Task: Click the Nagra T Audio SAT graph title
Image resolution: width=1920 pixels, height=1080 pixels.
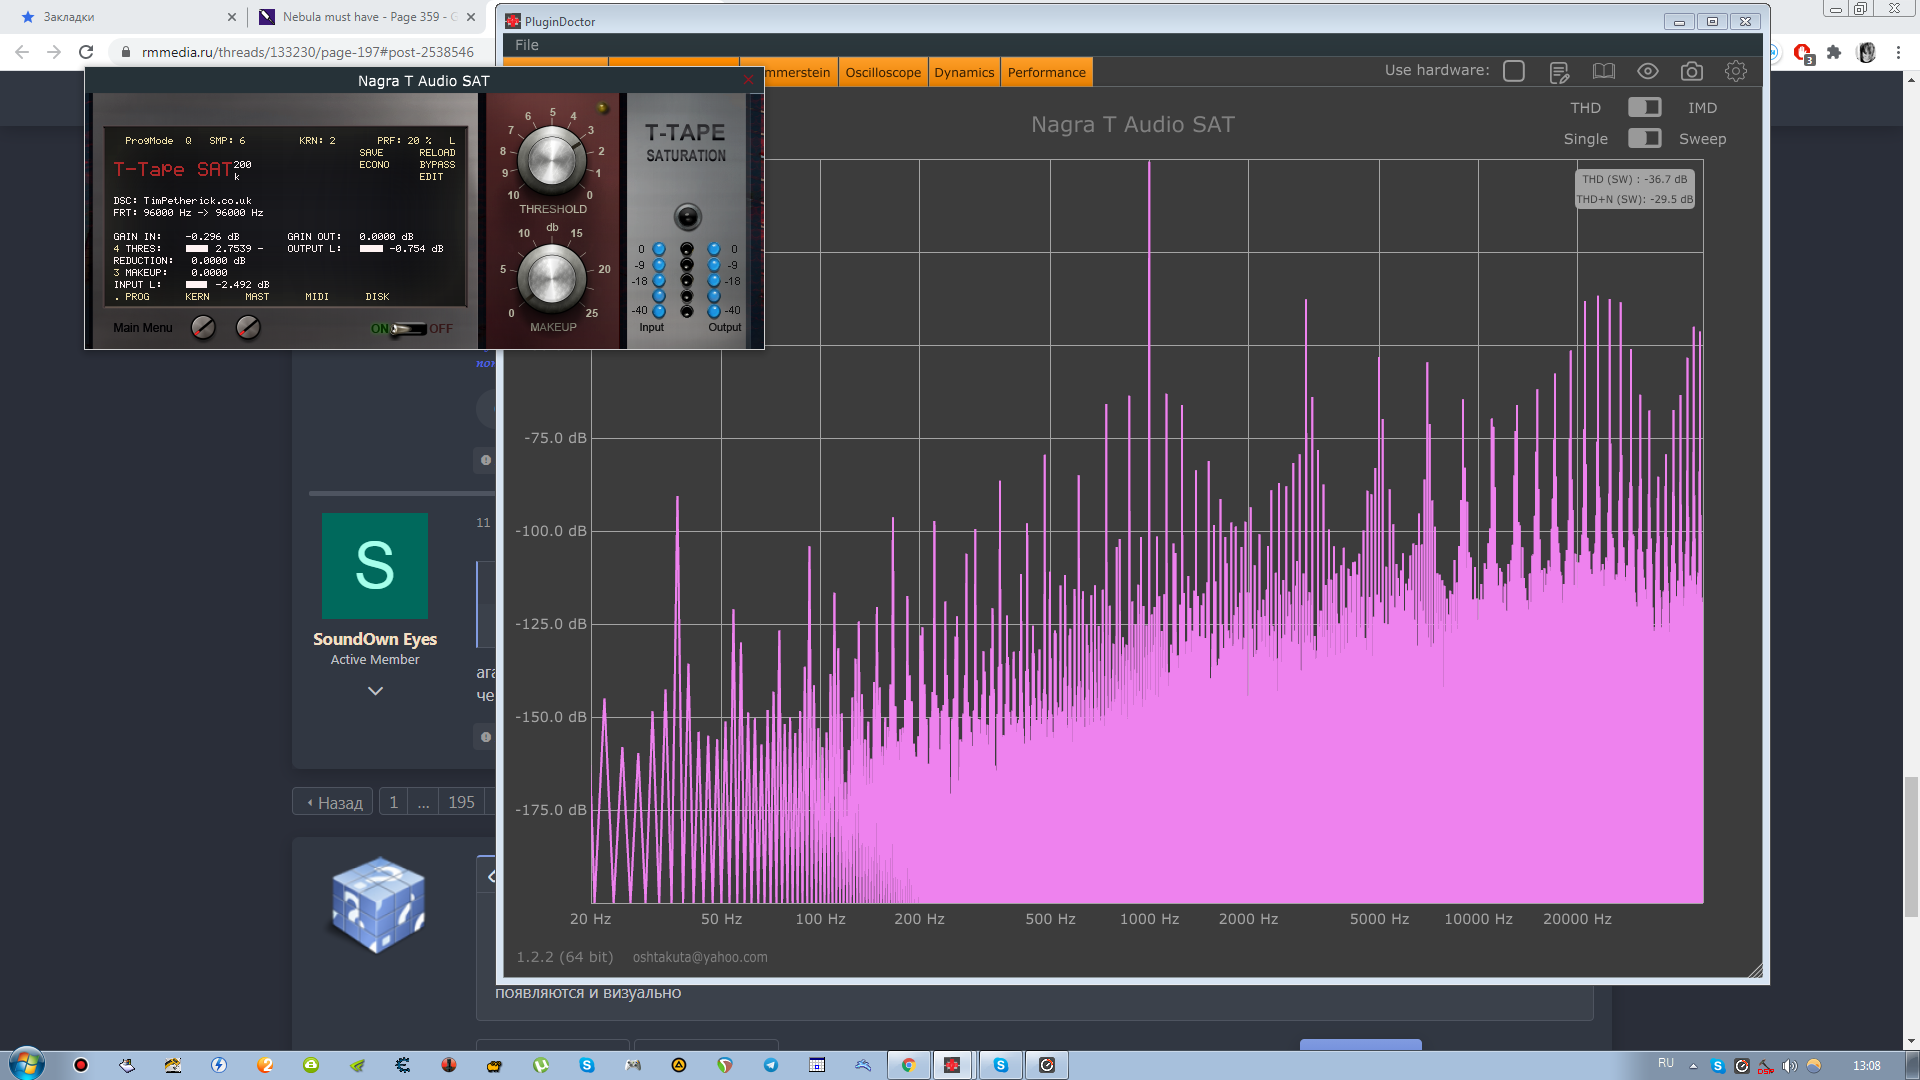Action: 1132,125
